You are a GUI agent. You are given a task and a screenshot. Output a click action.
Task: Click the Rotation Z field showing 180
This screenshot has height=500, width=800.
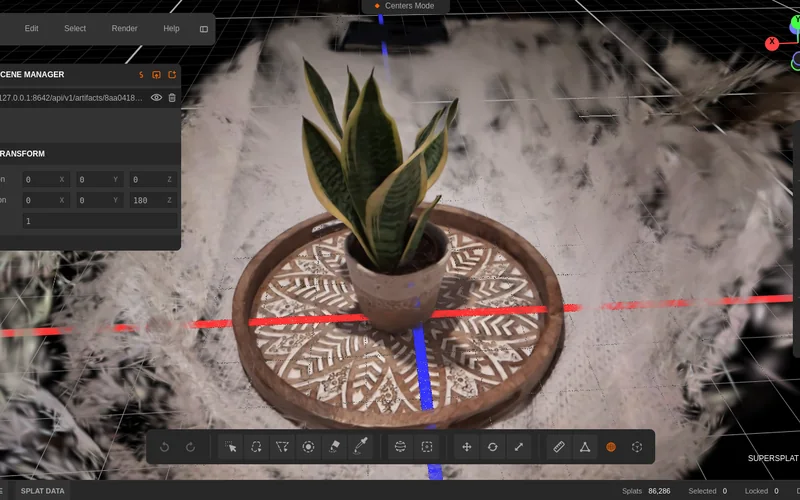[x=153, y=201]
